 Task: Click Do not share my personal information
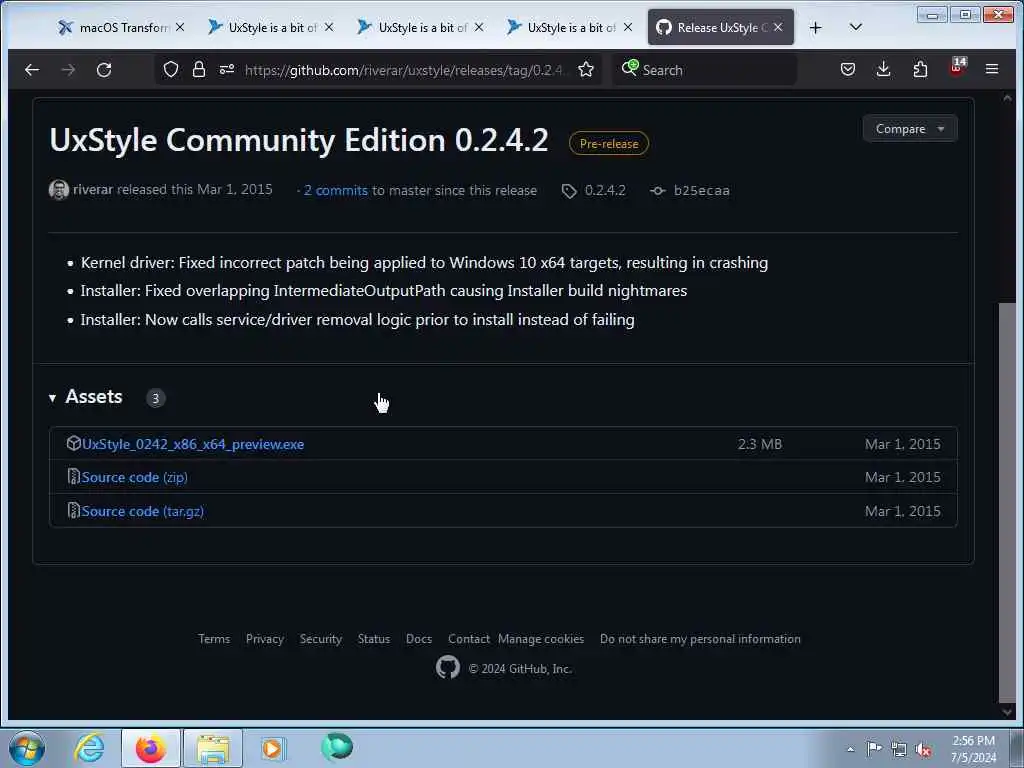pos(700,639)
